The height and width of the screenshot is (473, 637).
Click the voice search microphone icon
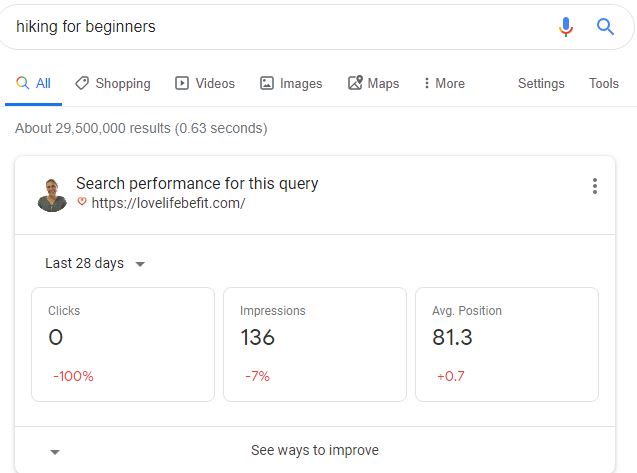pyautogui.click(x=566, y=27)
